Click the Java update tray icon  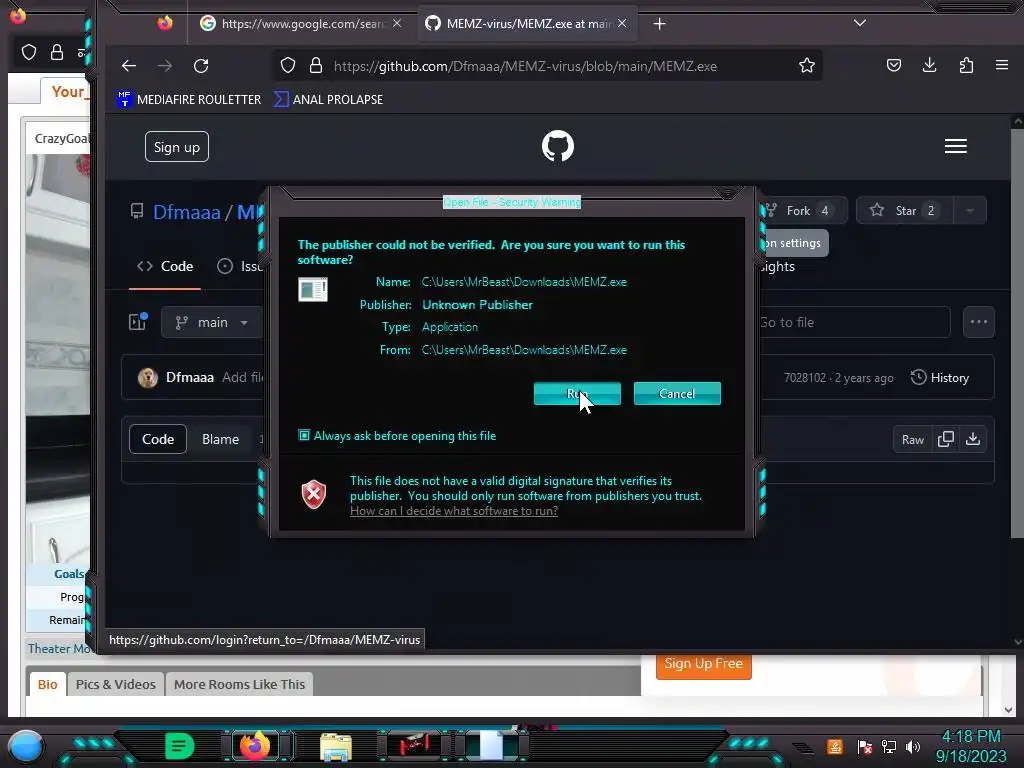tap(835, 746)
